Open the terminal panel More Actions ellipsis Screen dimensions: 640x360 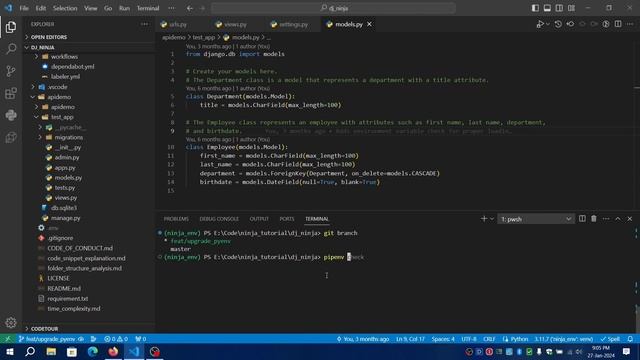(606, 219)
